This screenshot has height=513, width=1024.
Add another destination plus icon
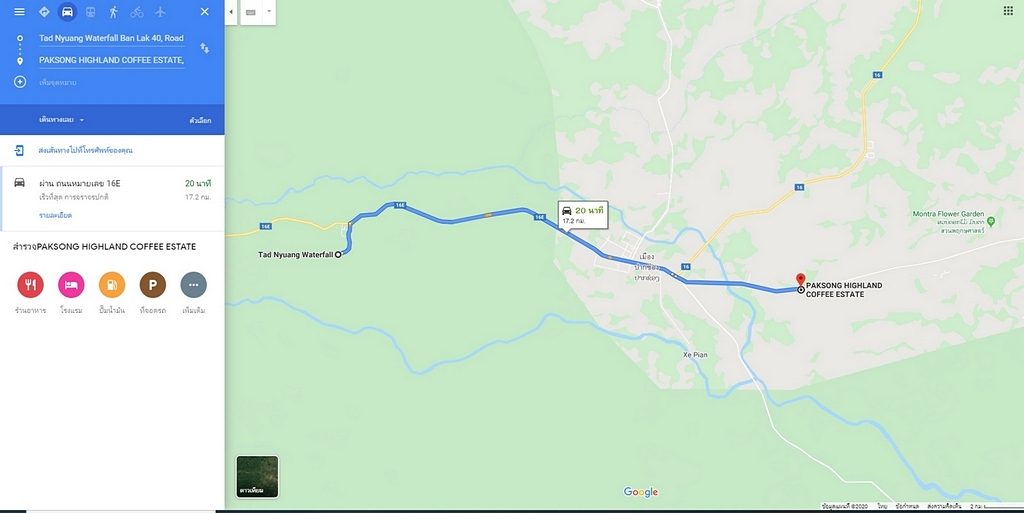20,82
